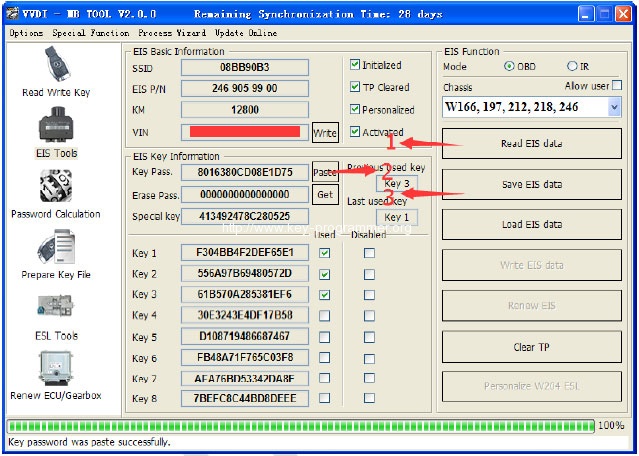The image size is (639, 456).
Task: Open the Prepare Key File icon
Action: (x=56, y=247)
